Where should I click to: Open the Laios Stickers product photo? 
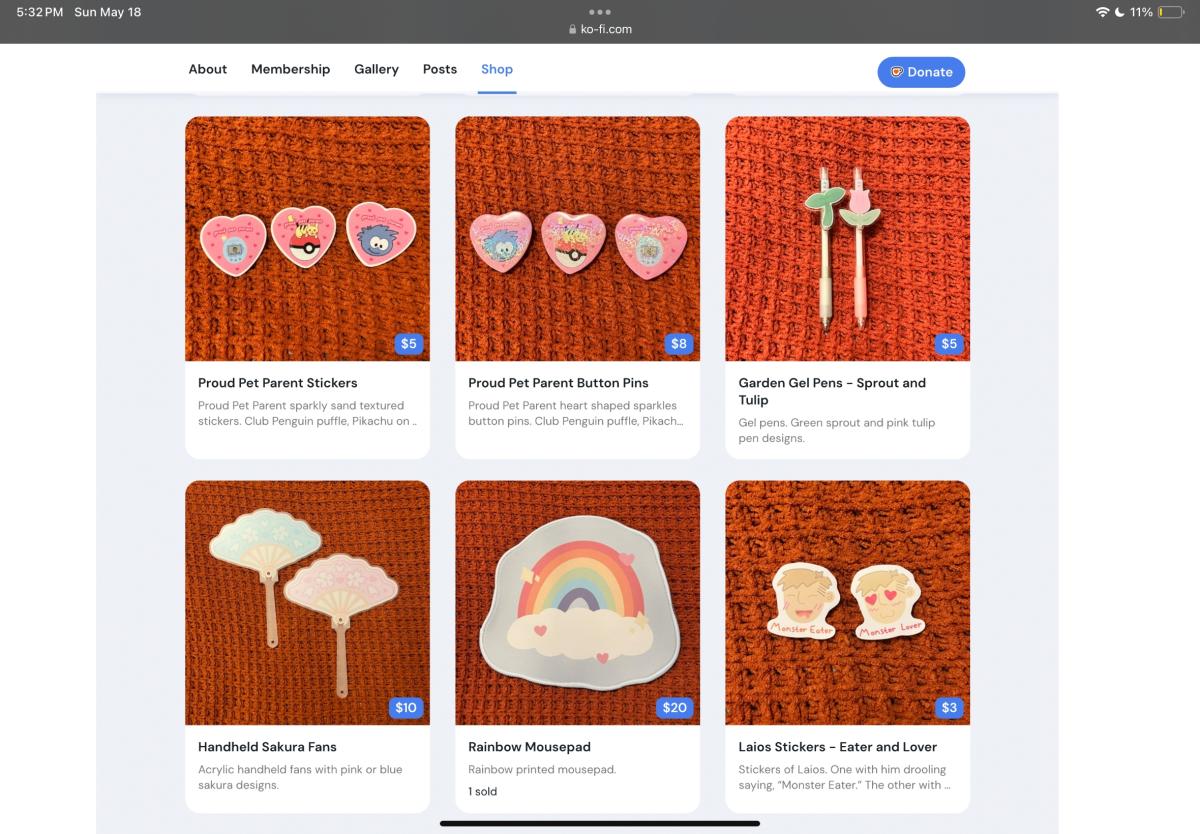[x=848, y=603]
